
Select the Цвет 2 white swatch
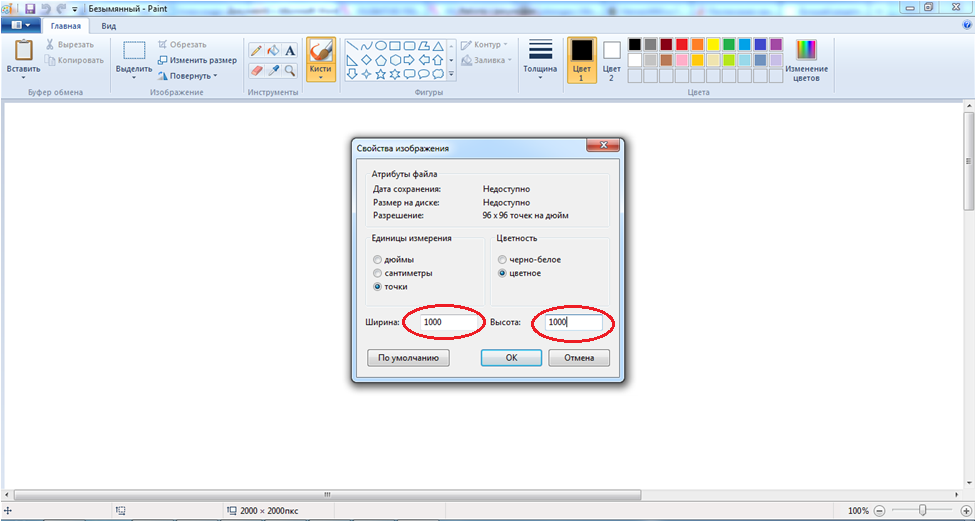pyautogui.click(x=612, y=50)
